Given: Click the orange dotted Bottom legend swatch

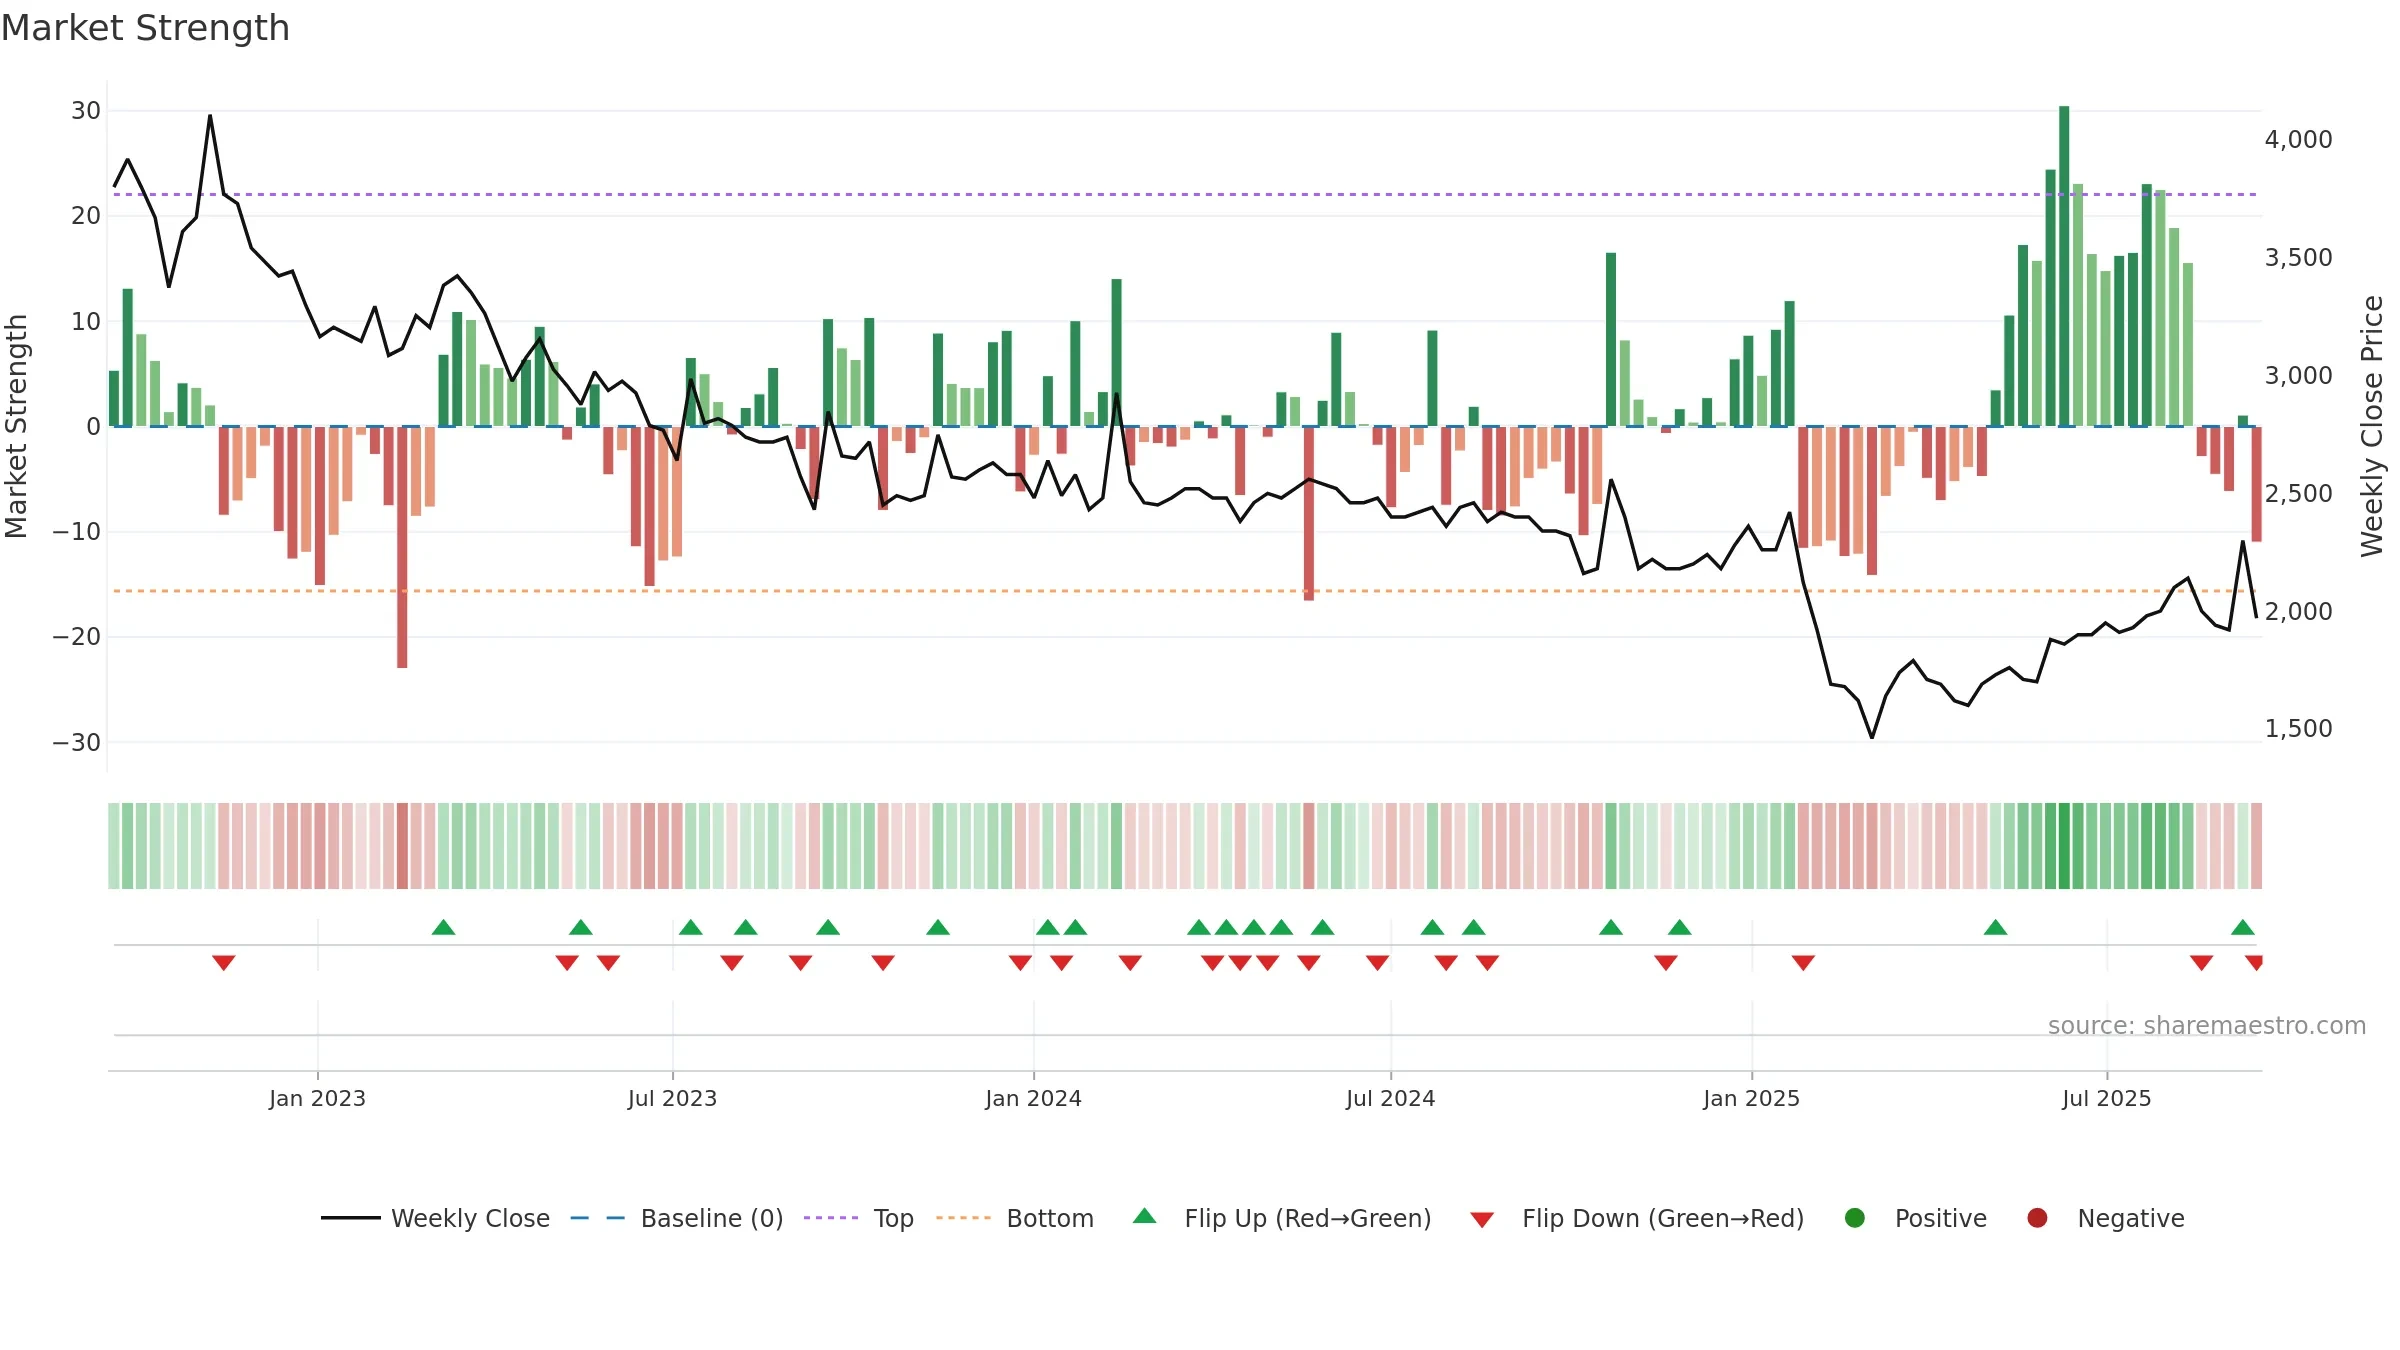Looking at the screenshot, I should (964, 1218).
